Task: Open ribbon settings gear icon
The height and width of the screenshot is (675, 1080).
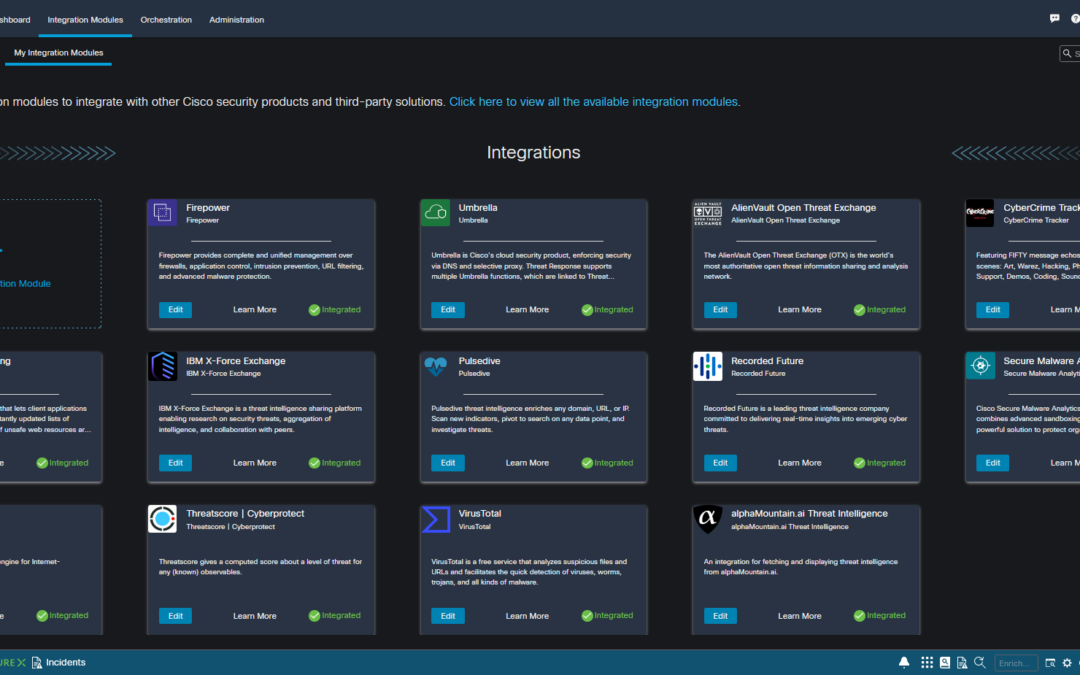Action: (1068, 663)
